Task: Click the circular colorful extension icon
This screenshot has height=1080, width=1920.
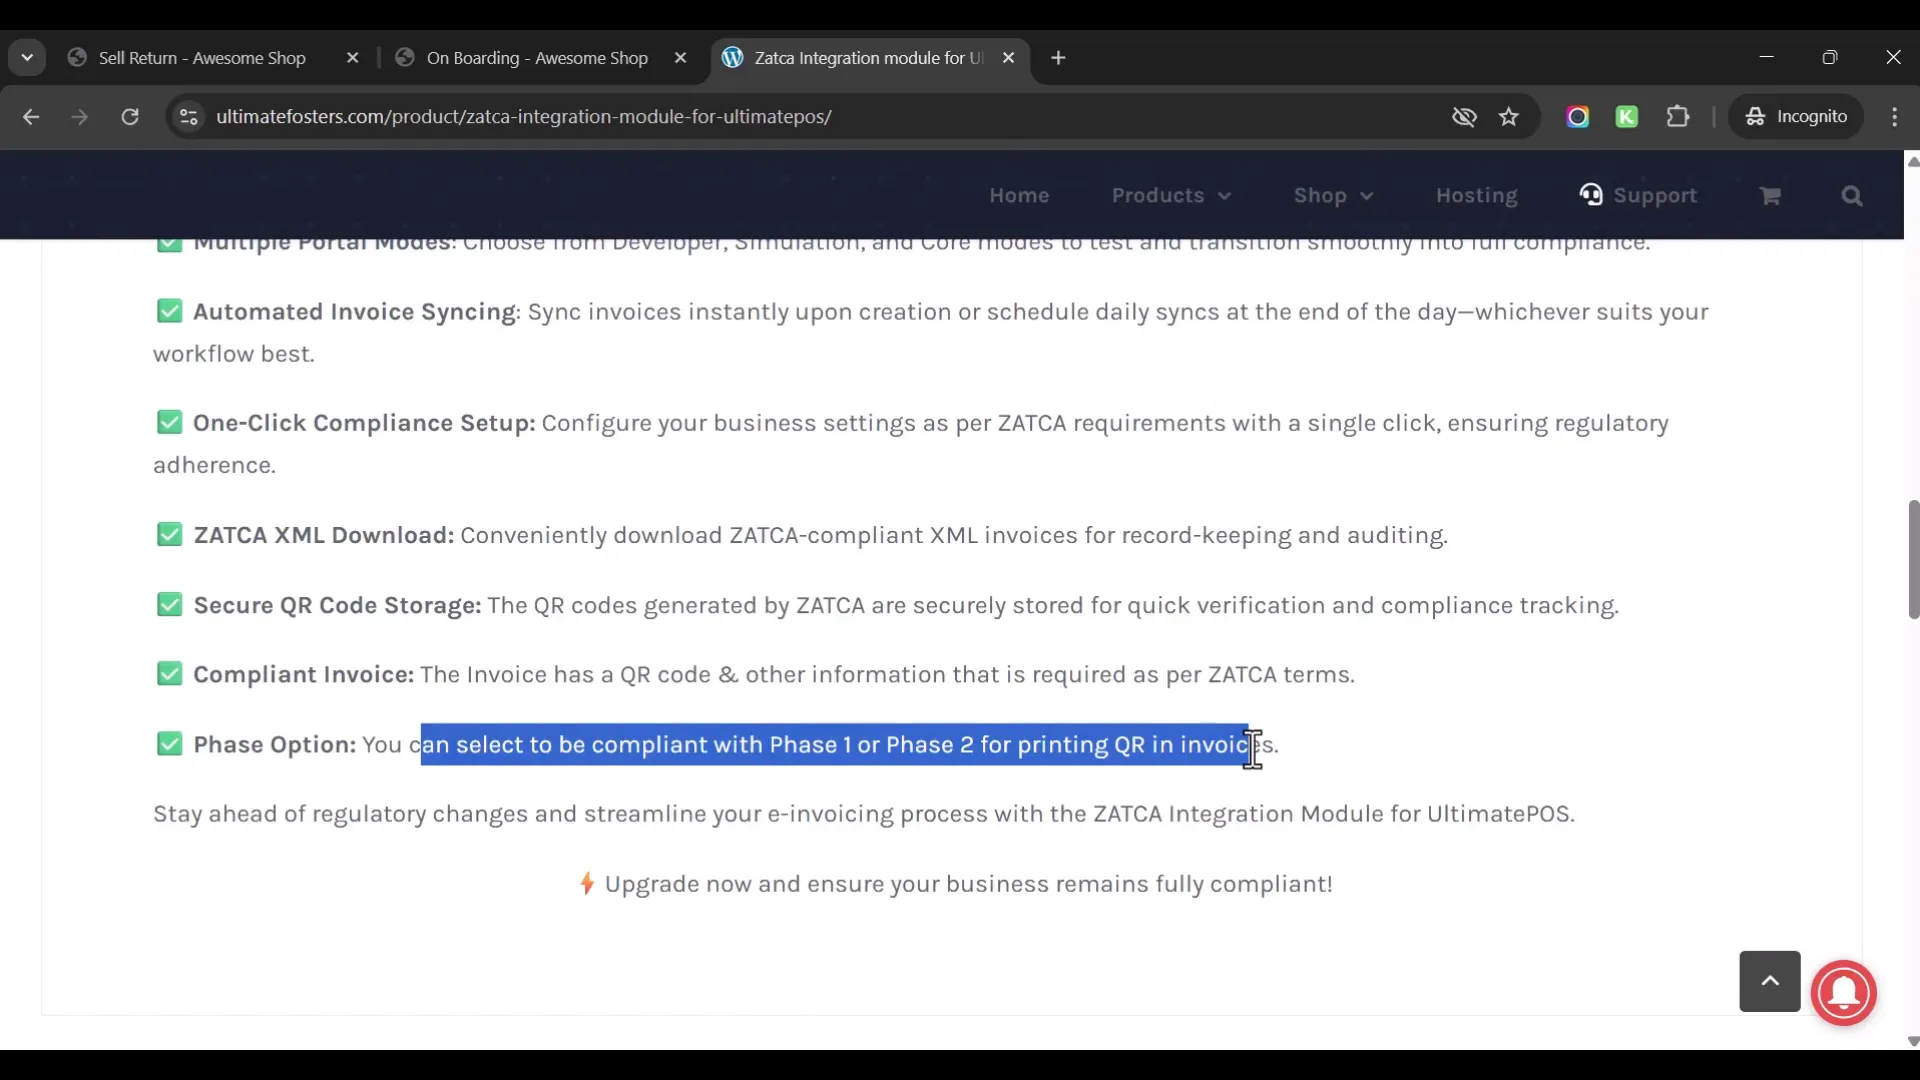Action: point(1578,117)
